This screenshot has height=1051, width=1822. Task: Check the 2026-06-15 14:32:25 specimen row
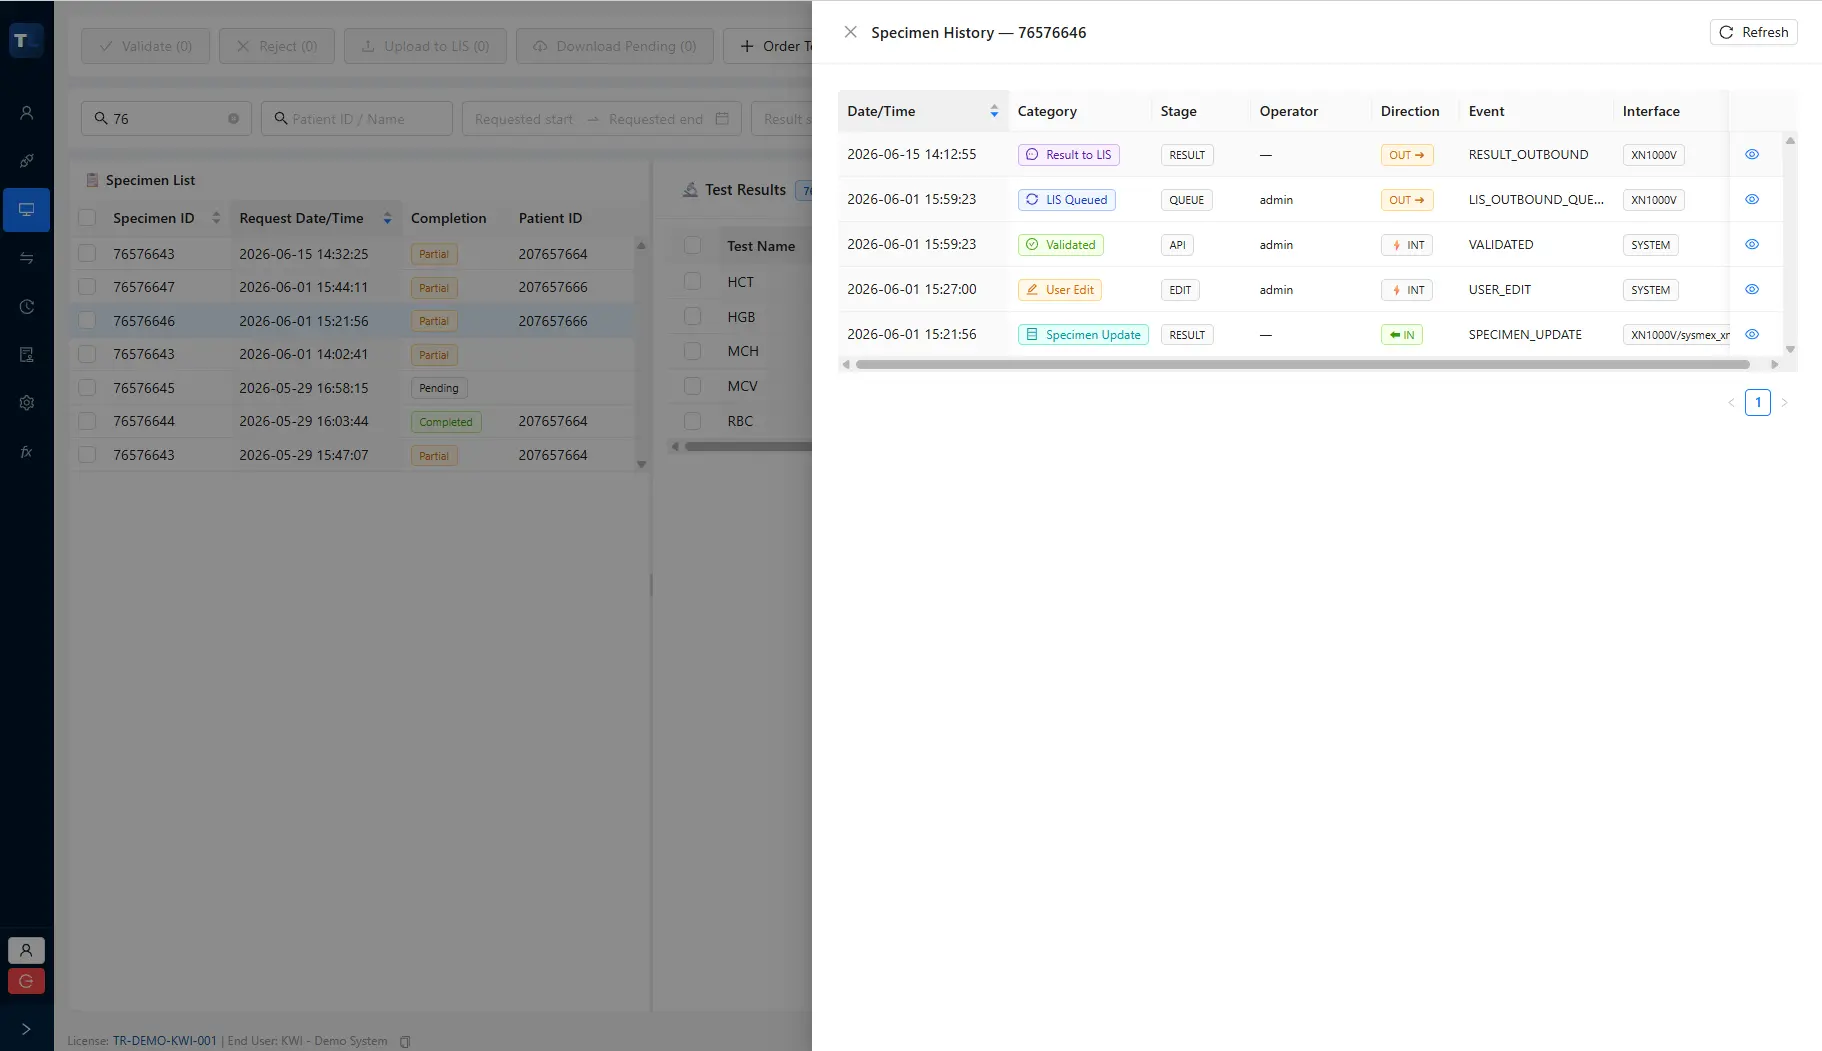pyautogui.click(x=87, y=254)
